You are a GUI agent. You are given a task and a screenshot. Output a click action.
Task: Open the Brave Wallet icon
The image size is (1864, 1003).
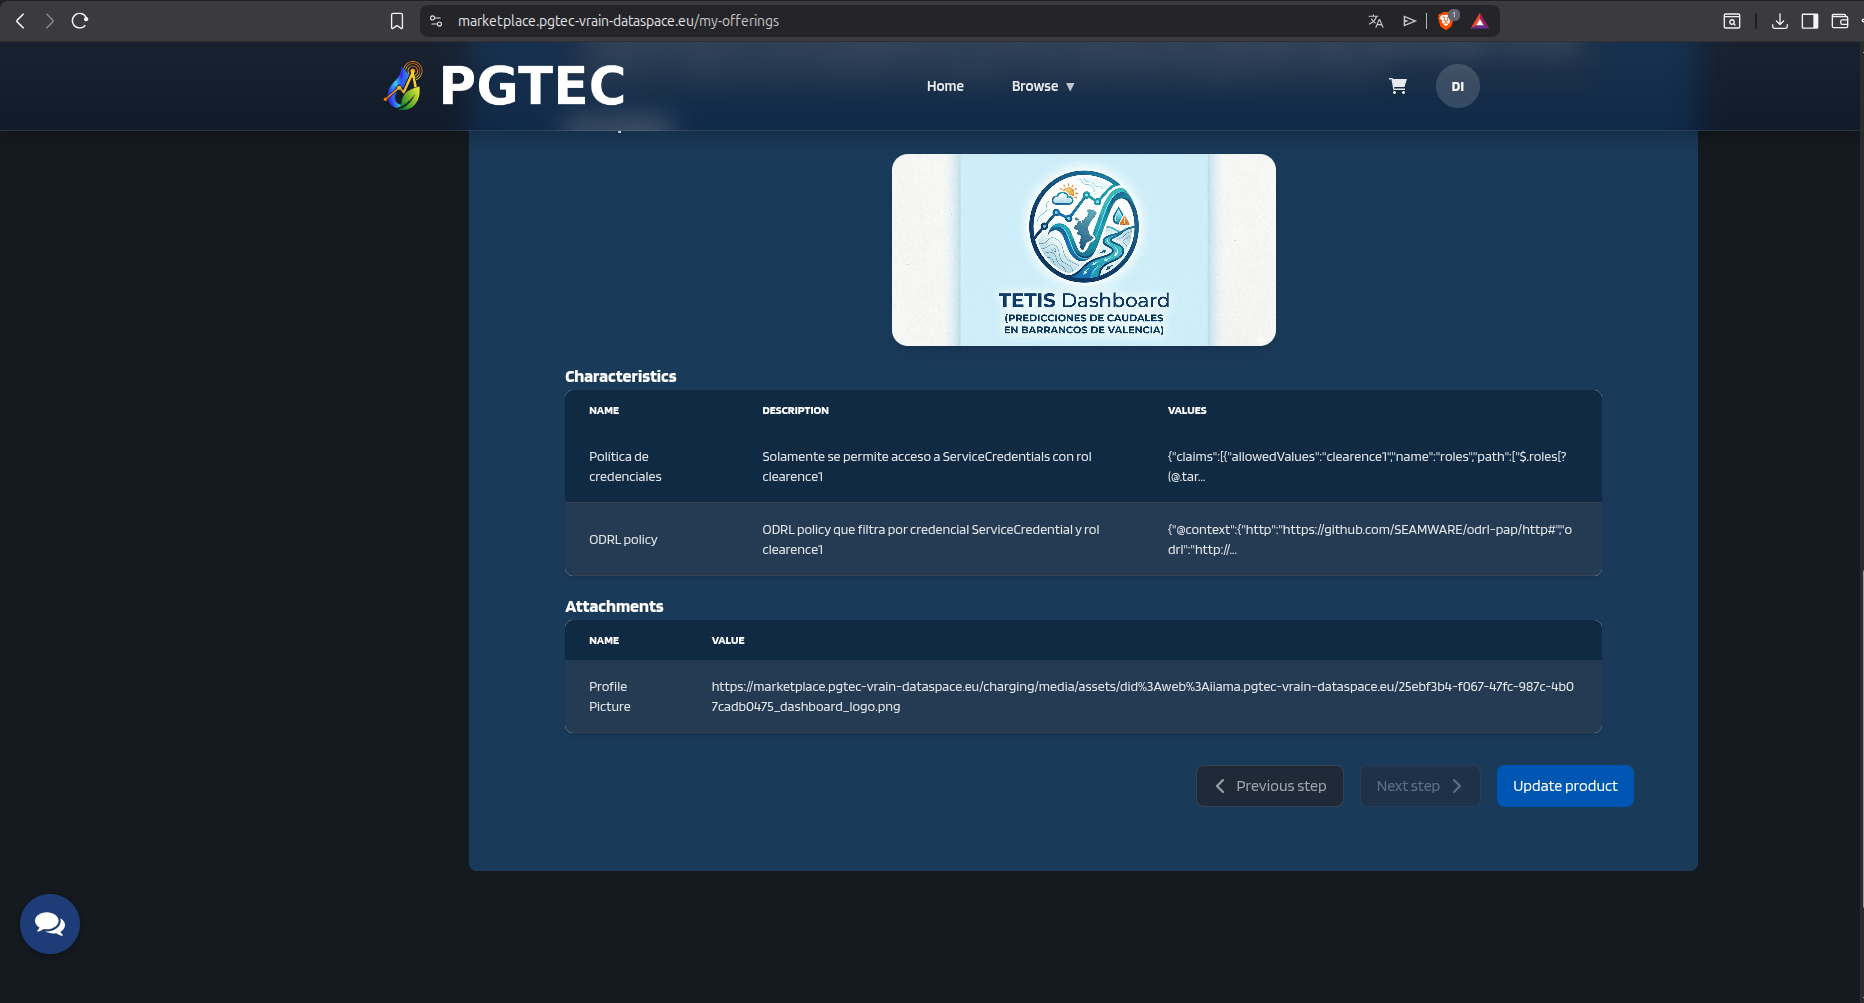[1840, 21]
